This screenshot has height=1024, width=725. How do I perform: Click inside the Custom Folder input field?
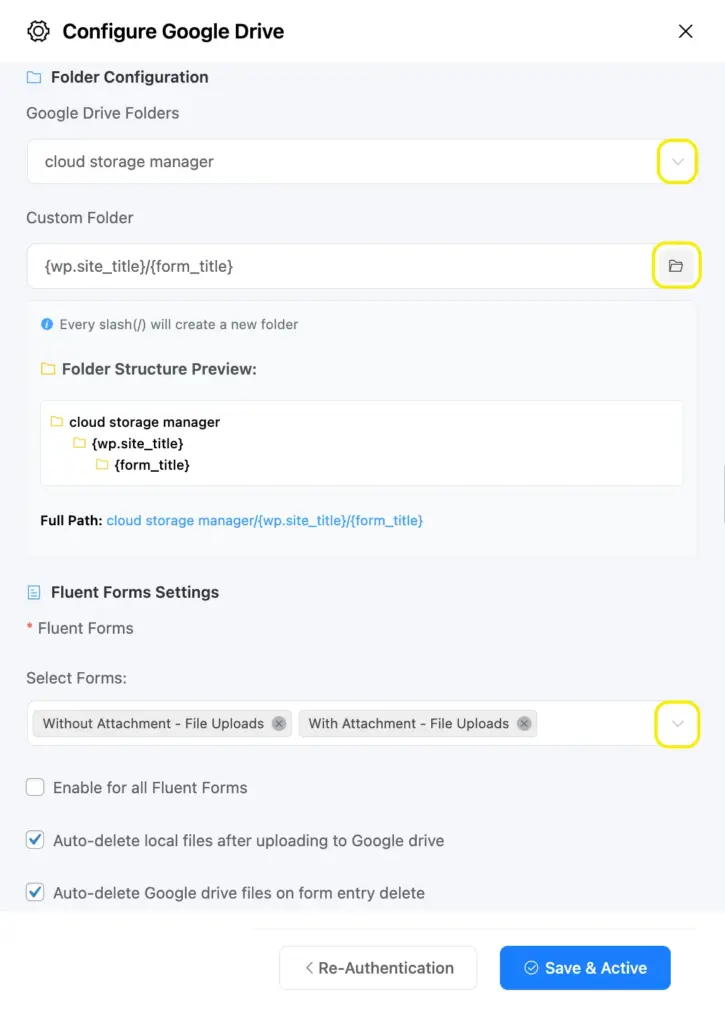300,266
